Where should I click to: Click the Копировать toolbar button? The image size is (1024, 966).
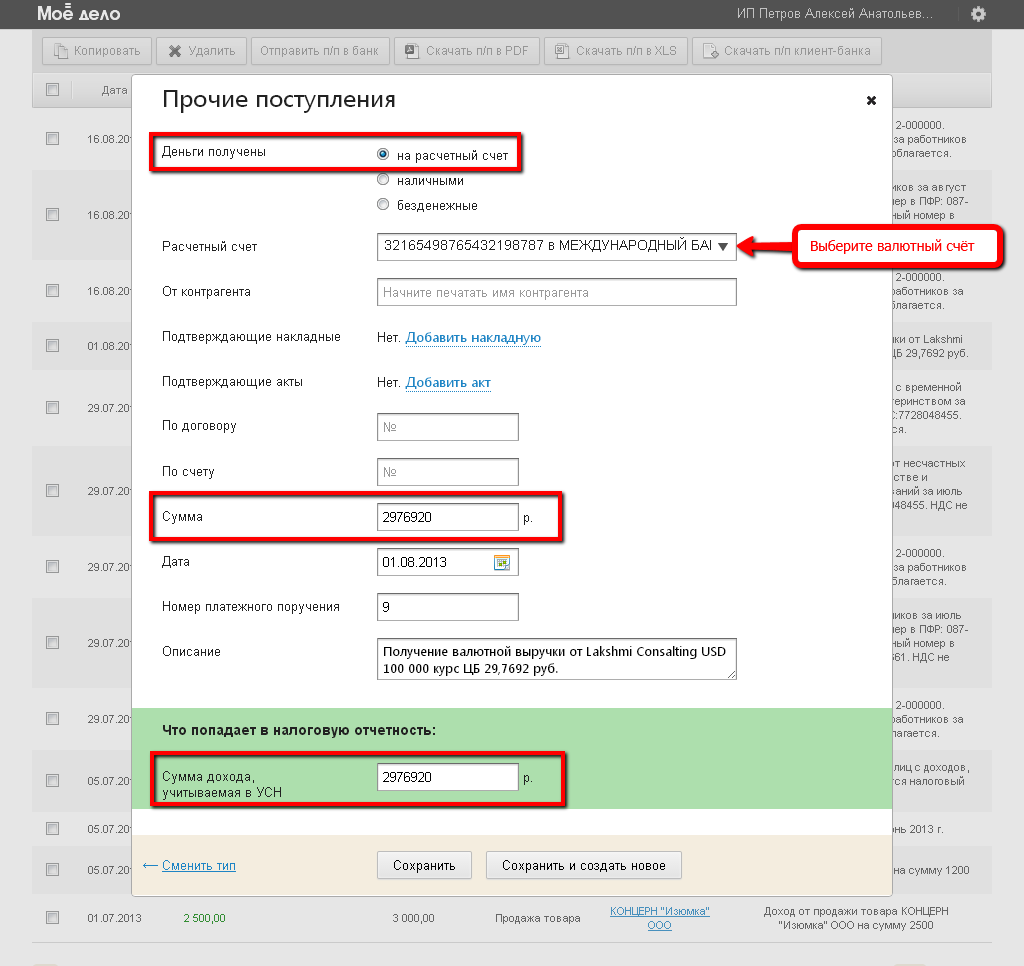(x=98, y=51)
